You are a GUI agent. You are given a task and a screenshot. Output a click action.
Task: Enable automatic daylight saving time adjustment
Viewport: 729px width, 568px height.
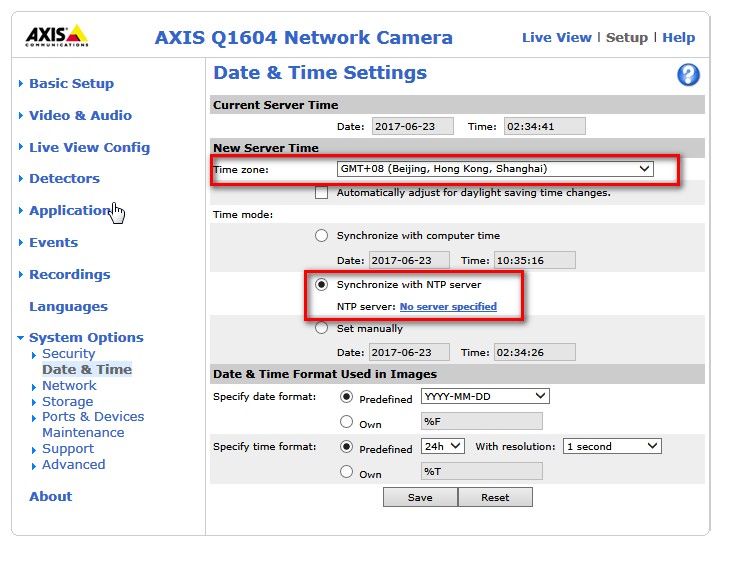[321, 192]
